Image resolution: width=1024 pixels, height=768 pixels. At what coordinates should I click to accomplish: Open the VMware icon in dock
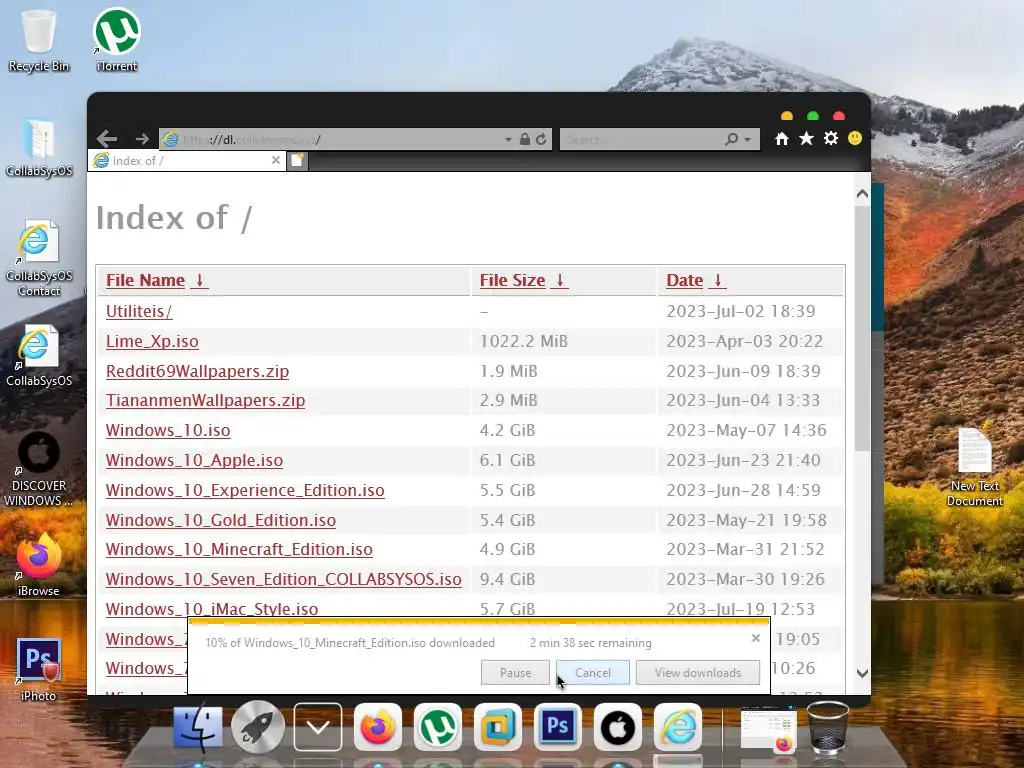[498, 727]
